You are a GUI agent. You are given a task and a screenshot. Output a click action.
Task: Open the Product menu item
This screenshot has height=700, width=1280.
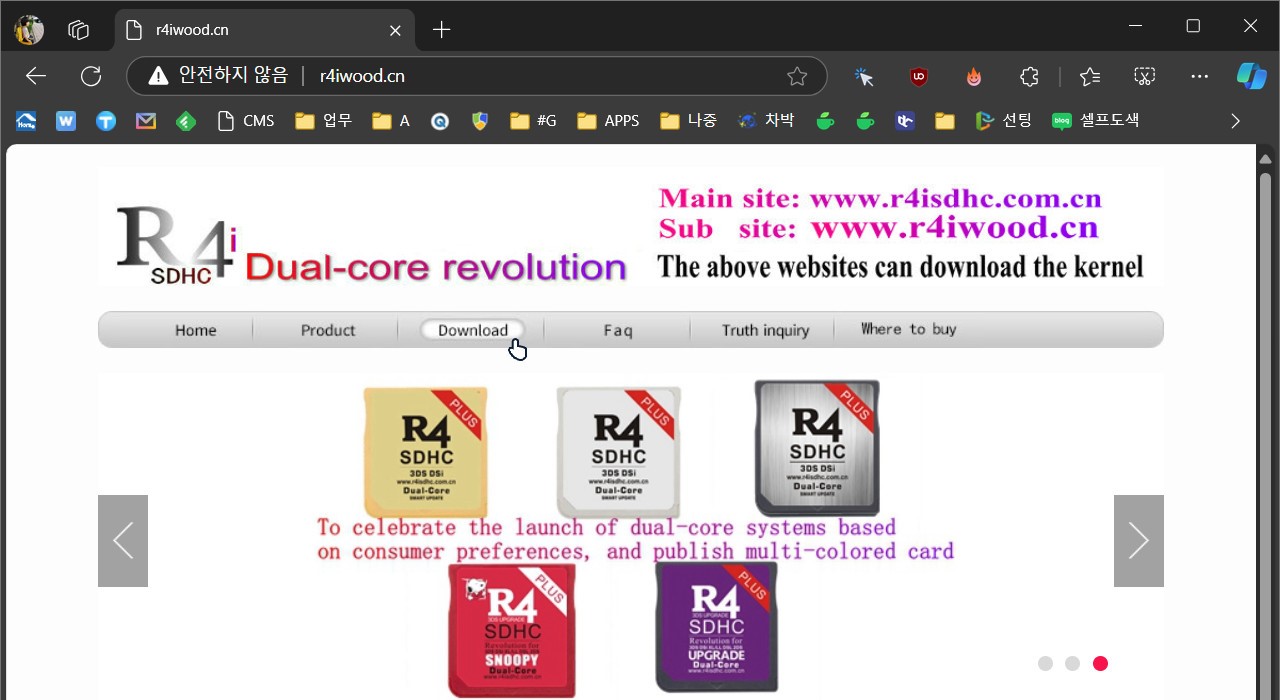pos(328,330)
